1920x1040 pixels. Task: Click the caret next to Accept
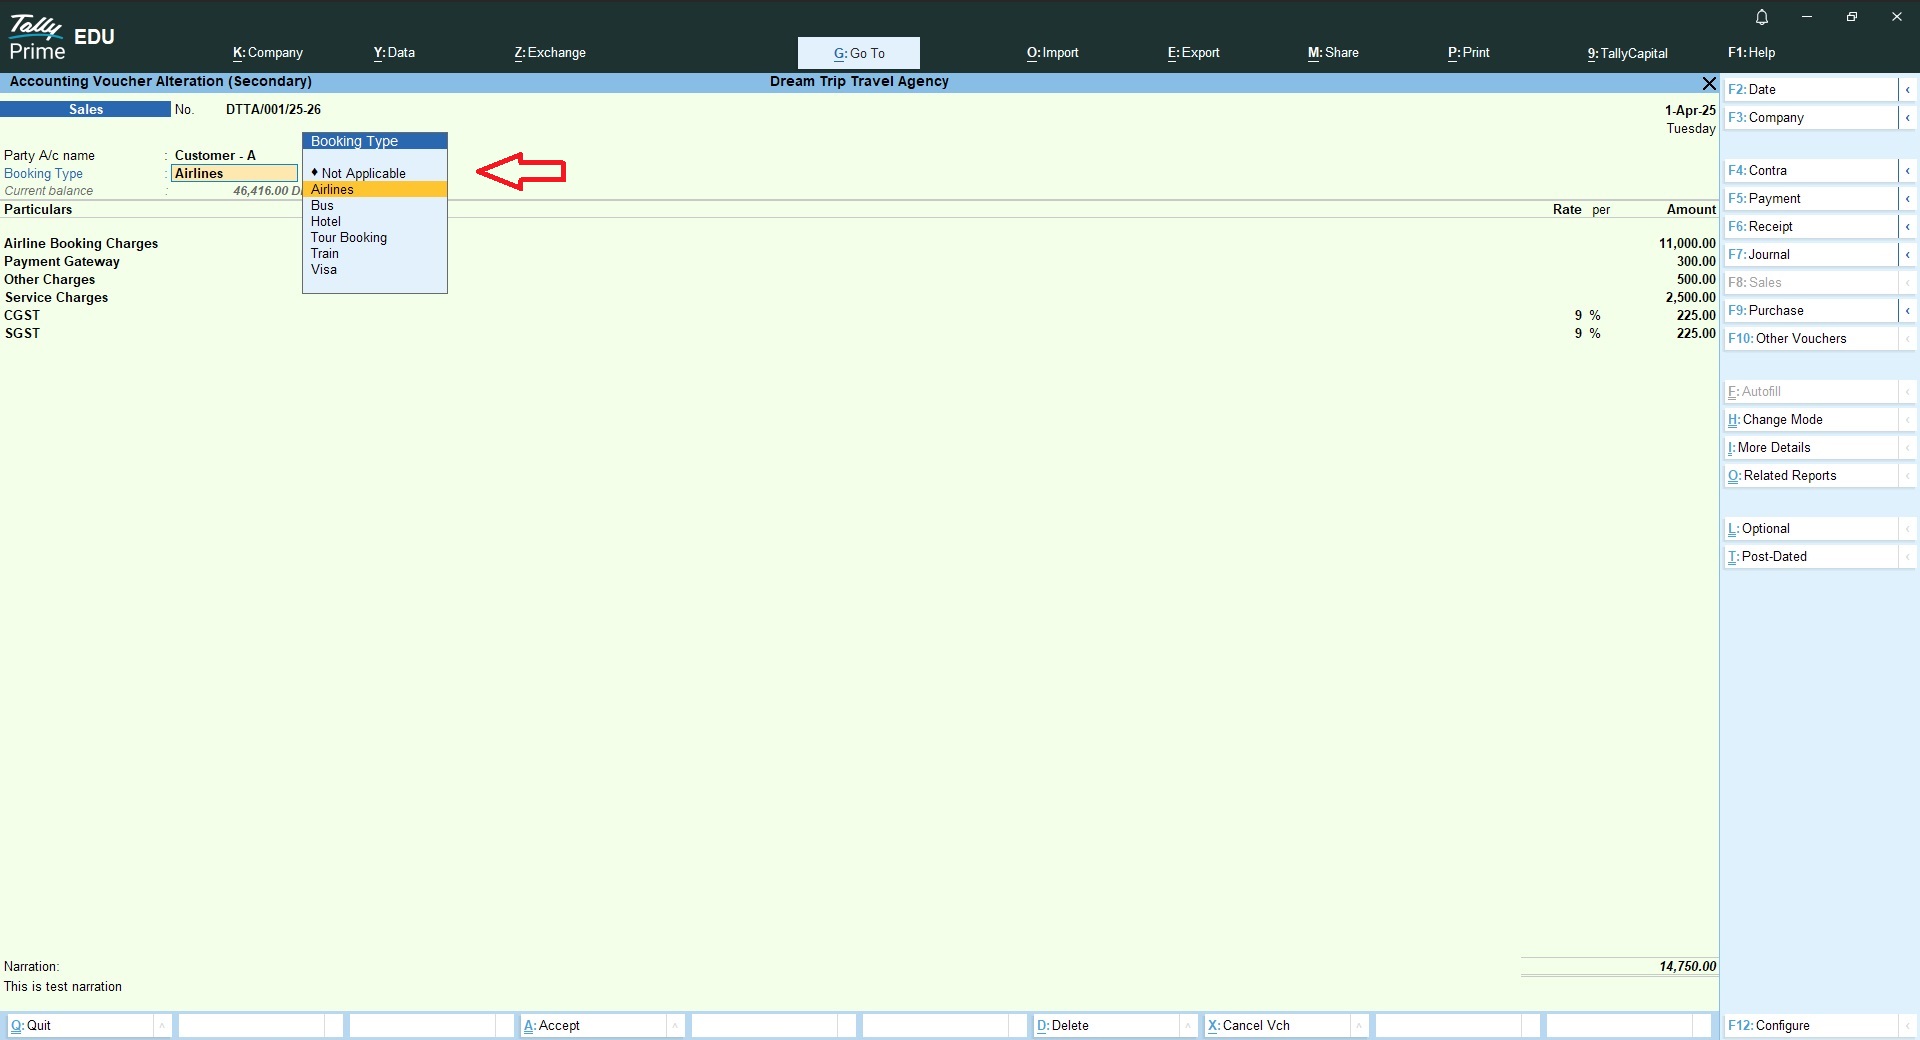coord(676,1026)
